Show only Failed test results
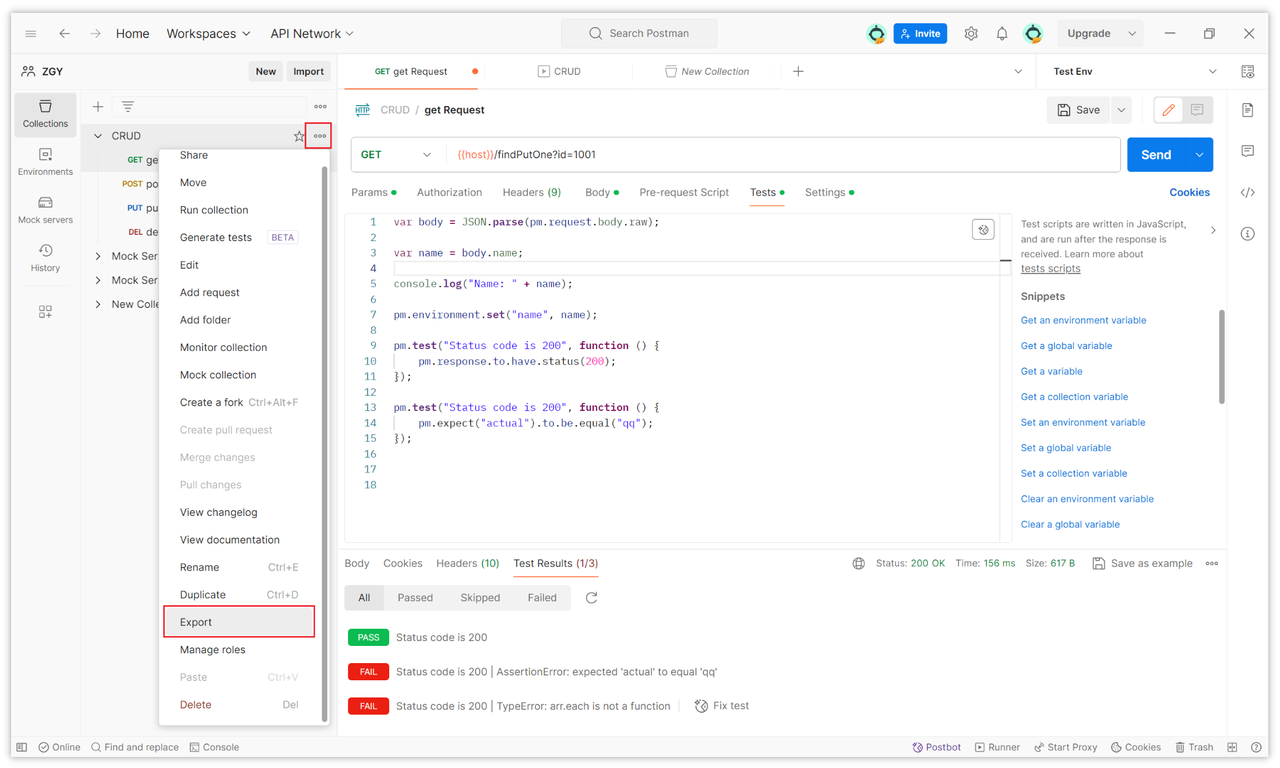Viewport: 1280px width, 768px height. 542,598
